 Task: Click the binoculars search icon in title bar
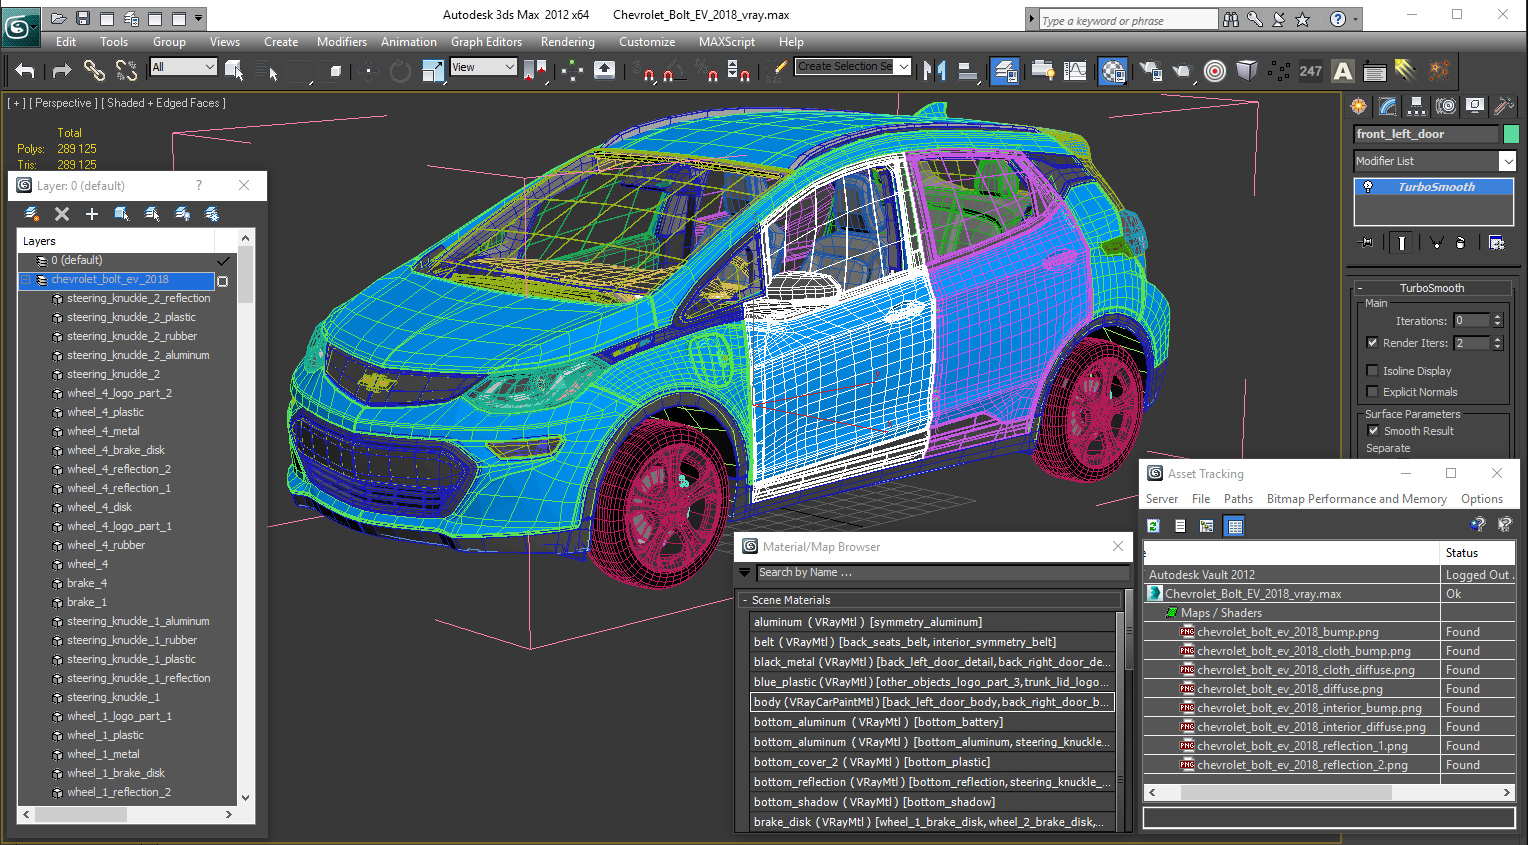click(1231, 19)
